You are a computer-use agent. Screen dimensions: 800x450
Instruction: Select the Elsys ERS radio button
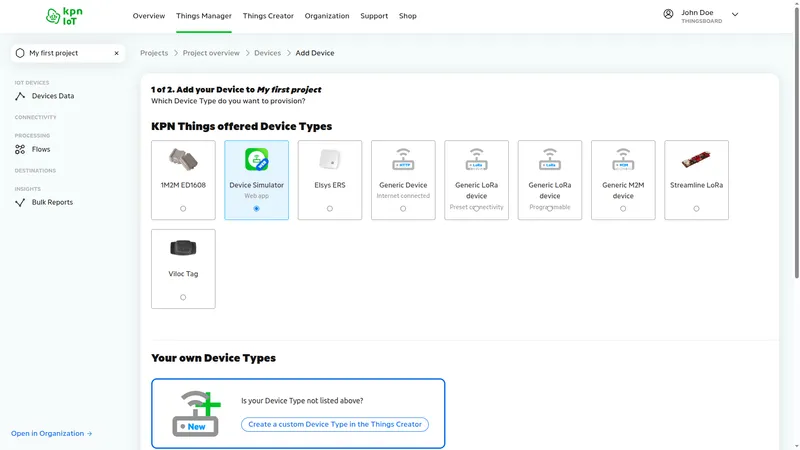(330, 209)
